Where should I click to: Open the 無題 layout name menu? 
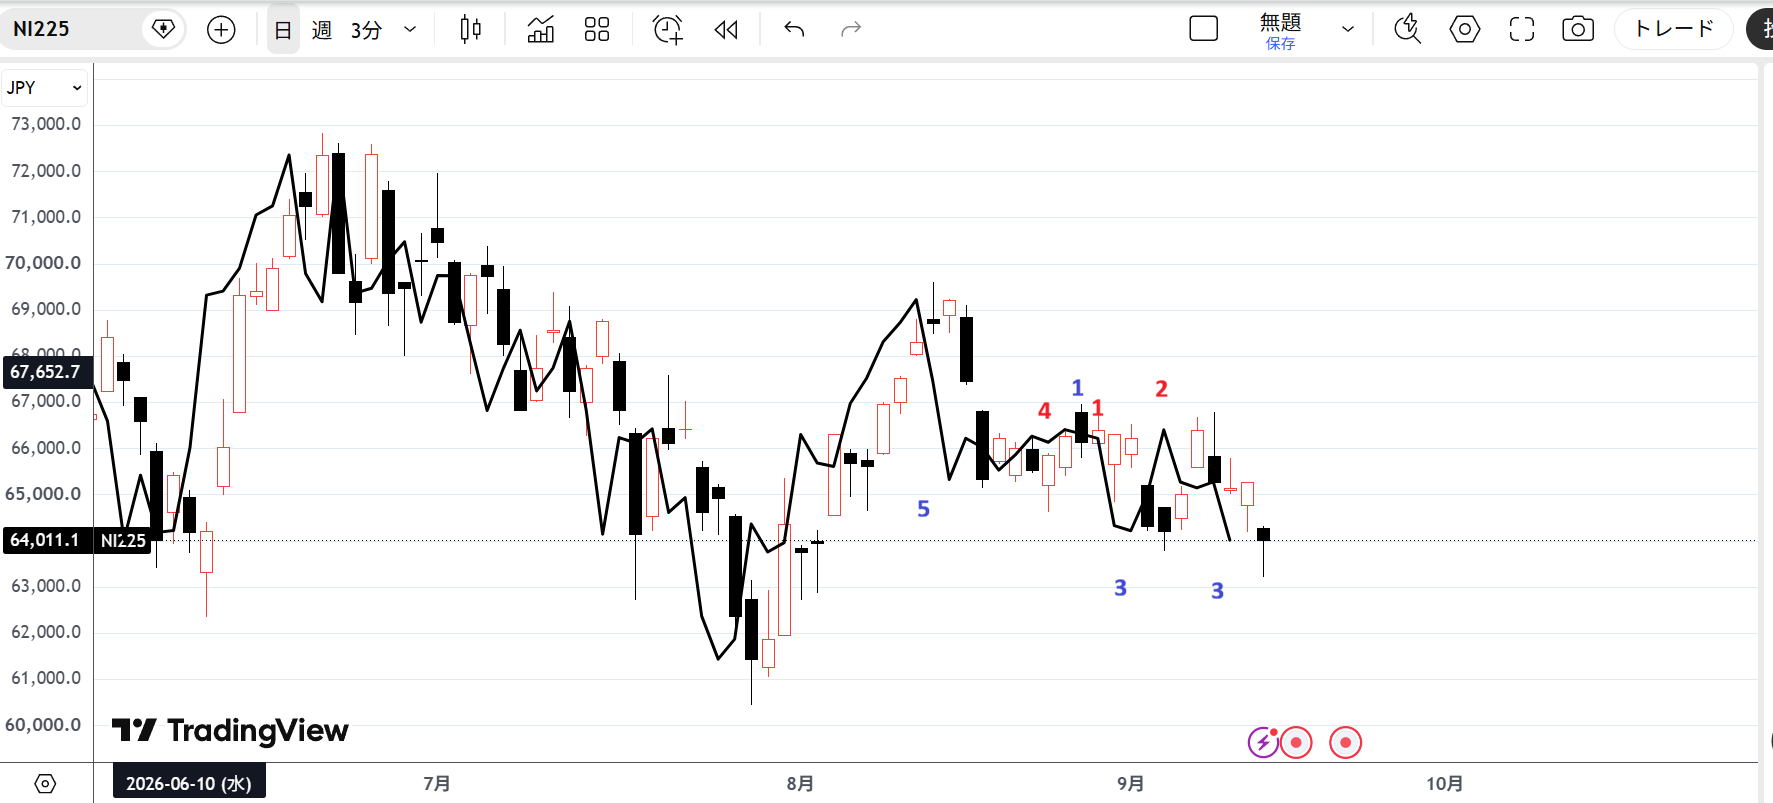(1280, 30)
